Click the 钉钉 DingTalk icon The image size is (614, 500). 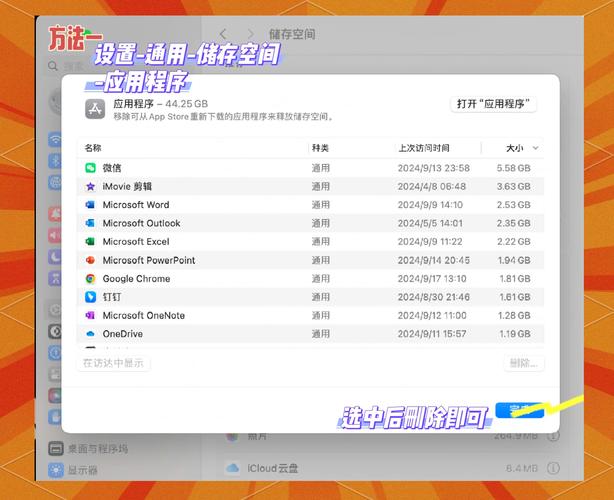click(x=90, y=297)
